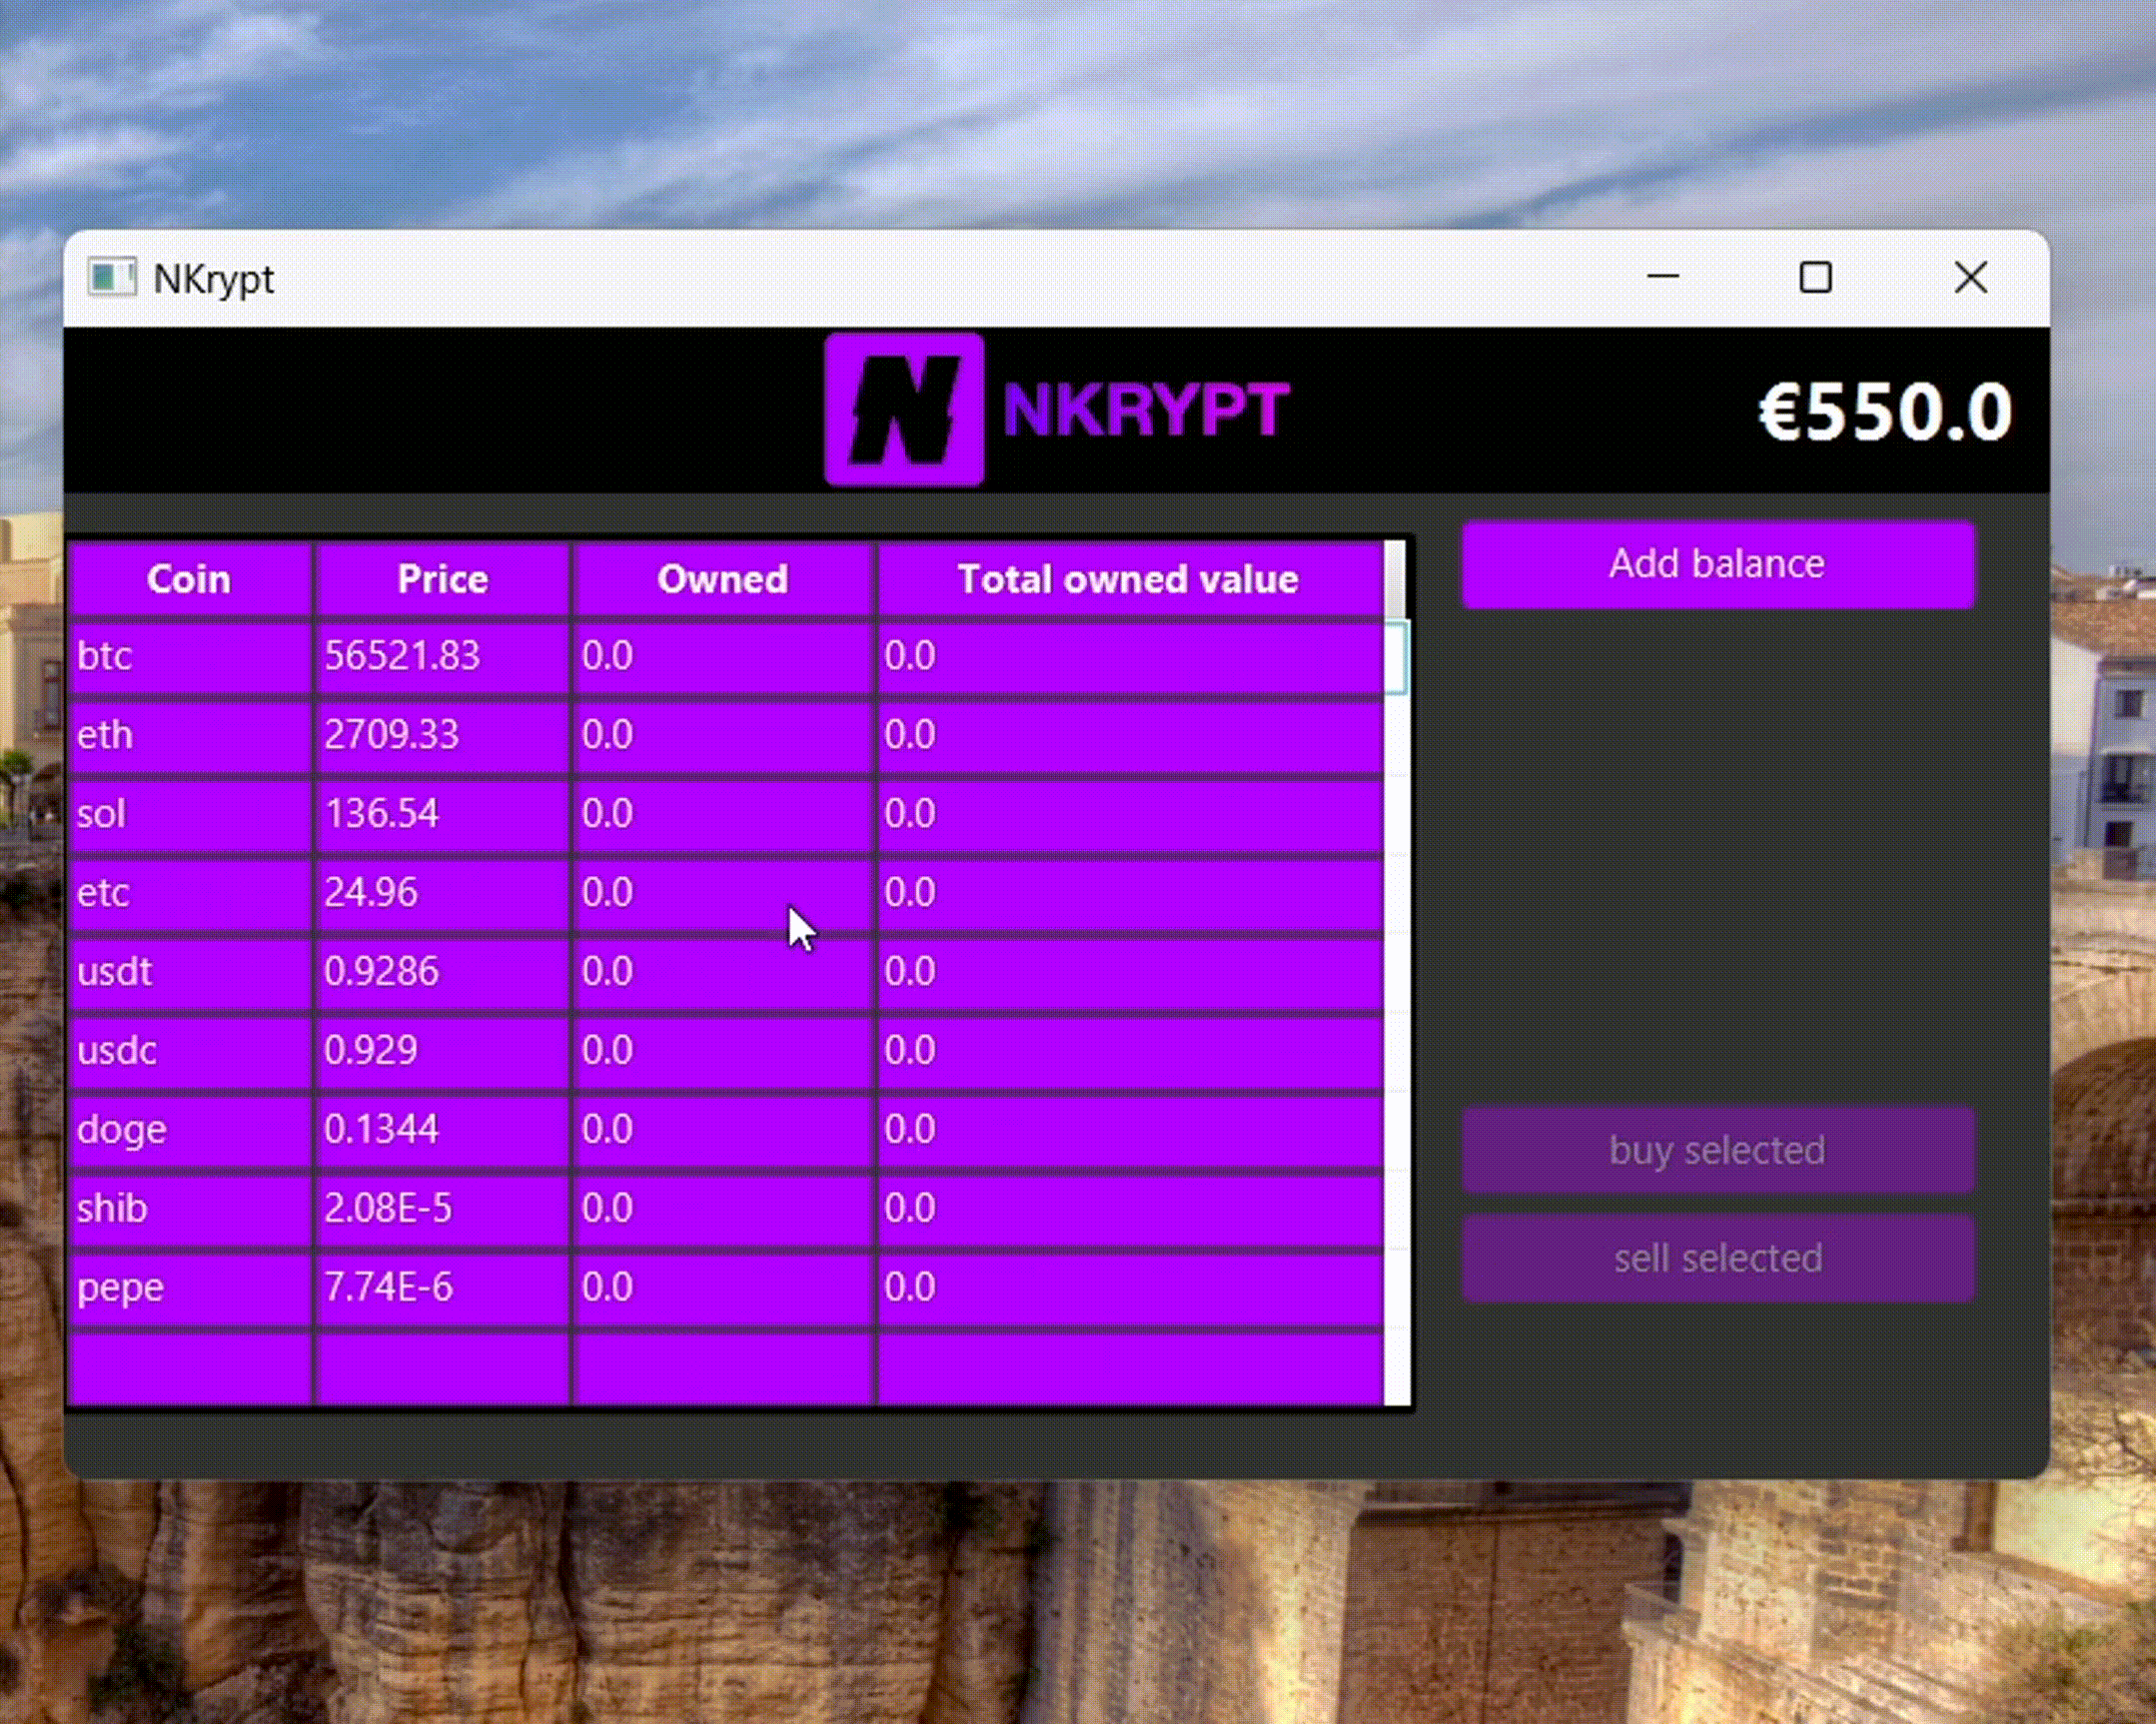The image size is (2156, 1724).
Task: Maximize the NKrypt window
Action: click(1815, 277)
